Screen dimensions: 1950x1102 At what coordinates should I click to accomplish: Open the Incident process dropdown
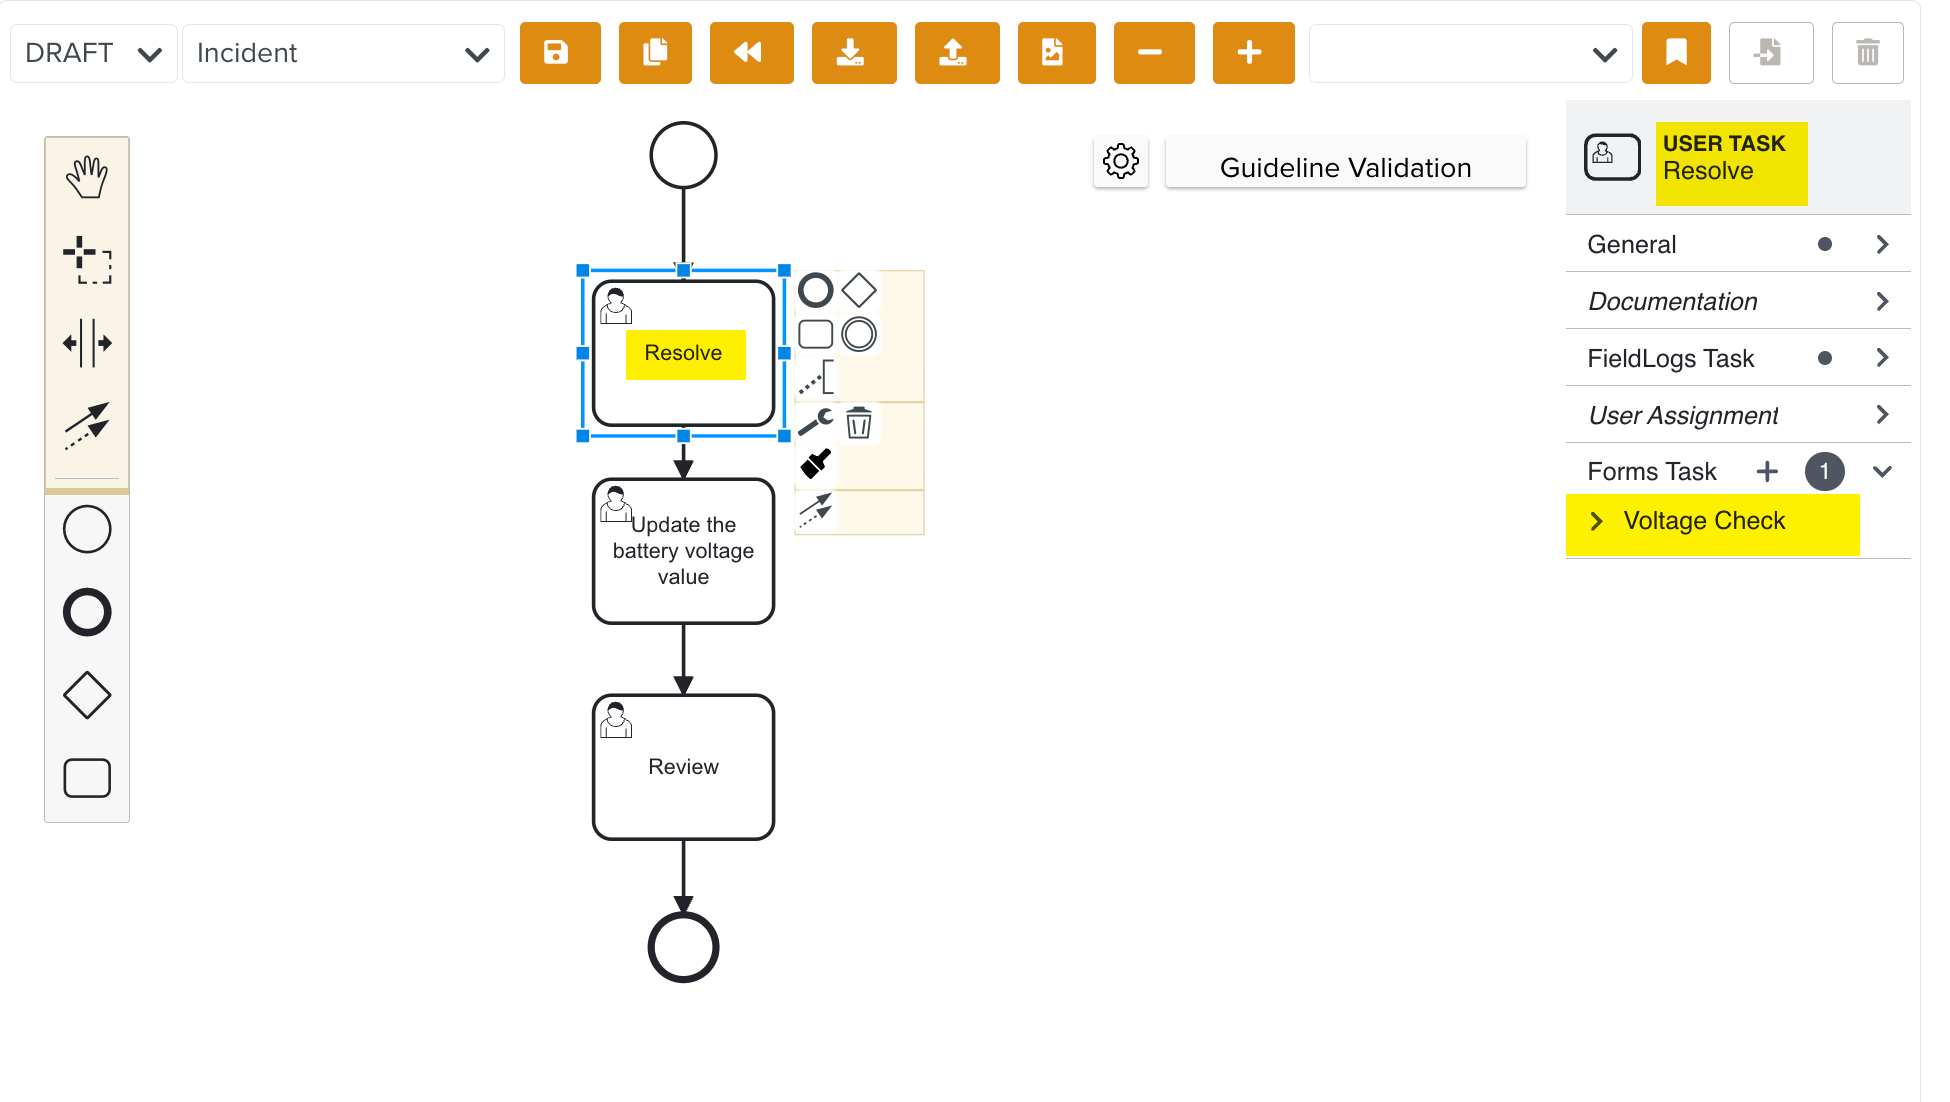pyautogui.click(x=343, y=53)
